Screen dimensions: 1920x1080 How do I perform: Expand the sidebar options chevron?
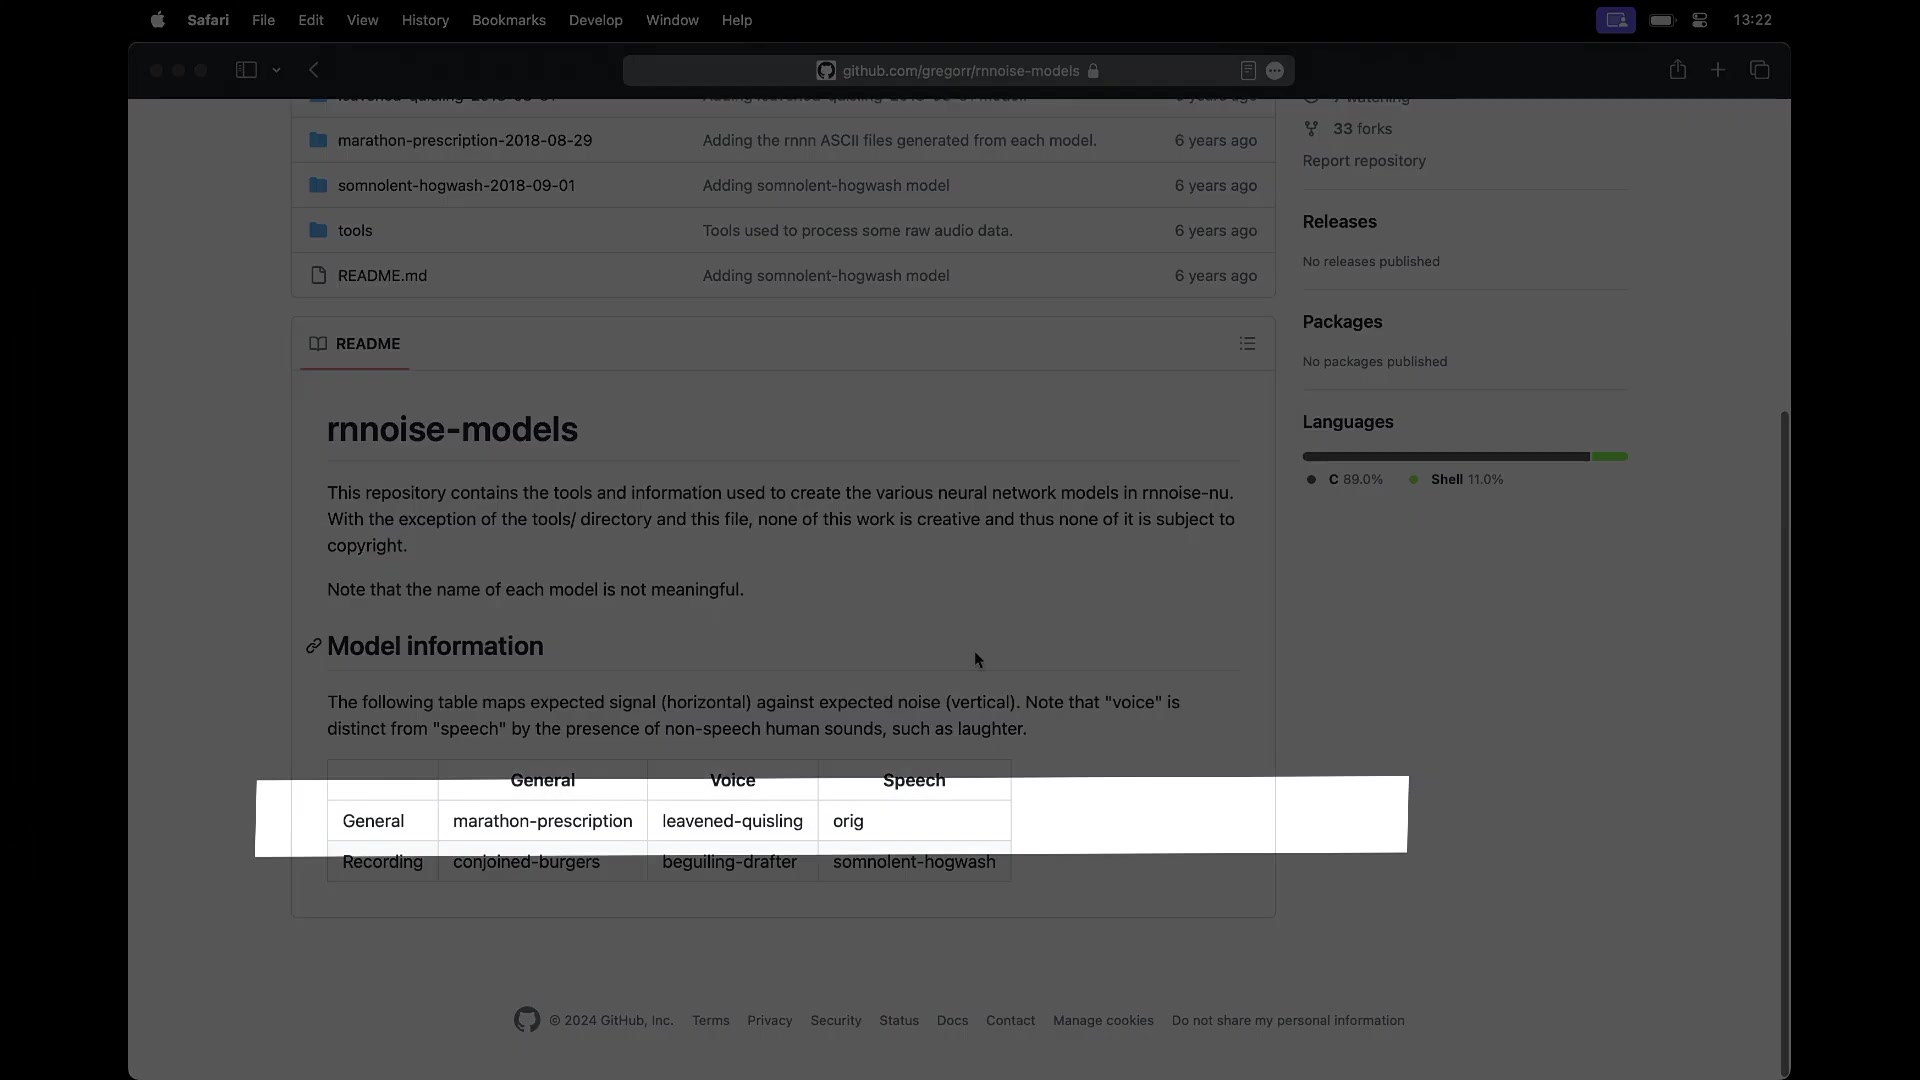276,70
